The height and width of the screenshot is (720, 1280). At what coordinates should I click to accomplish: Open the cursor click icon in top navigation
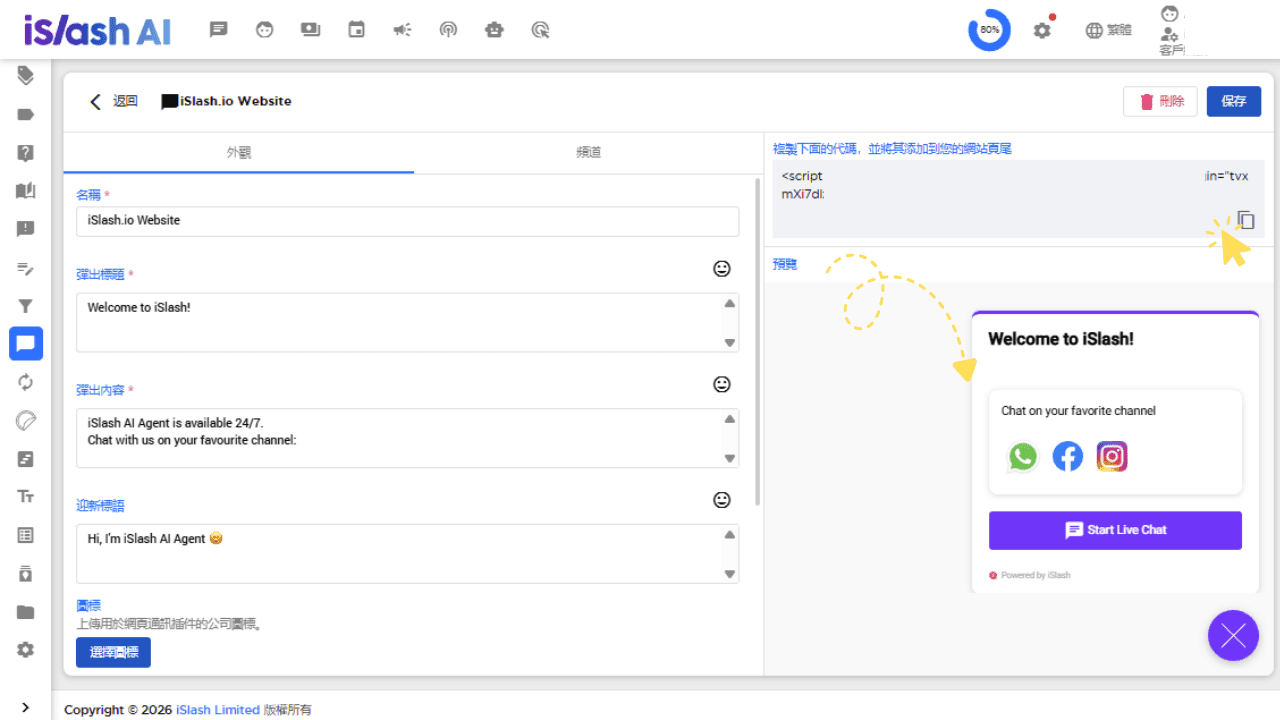click(540, 30)
